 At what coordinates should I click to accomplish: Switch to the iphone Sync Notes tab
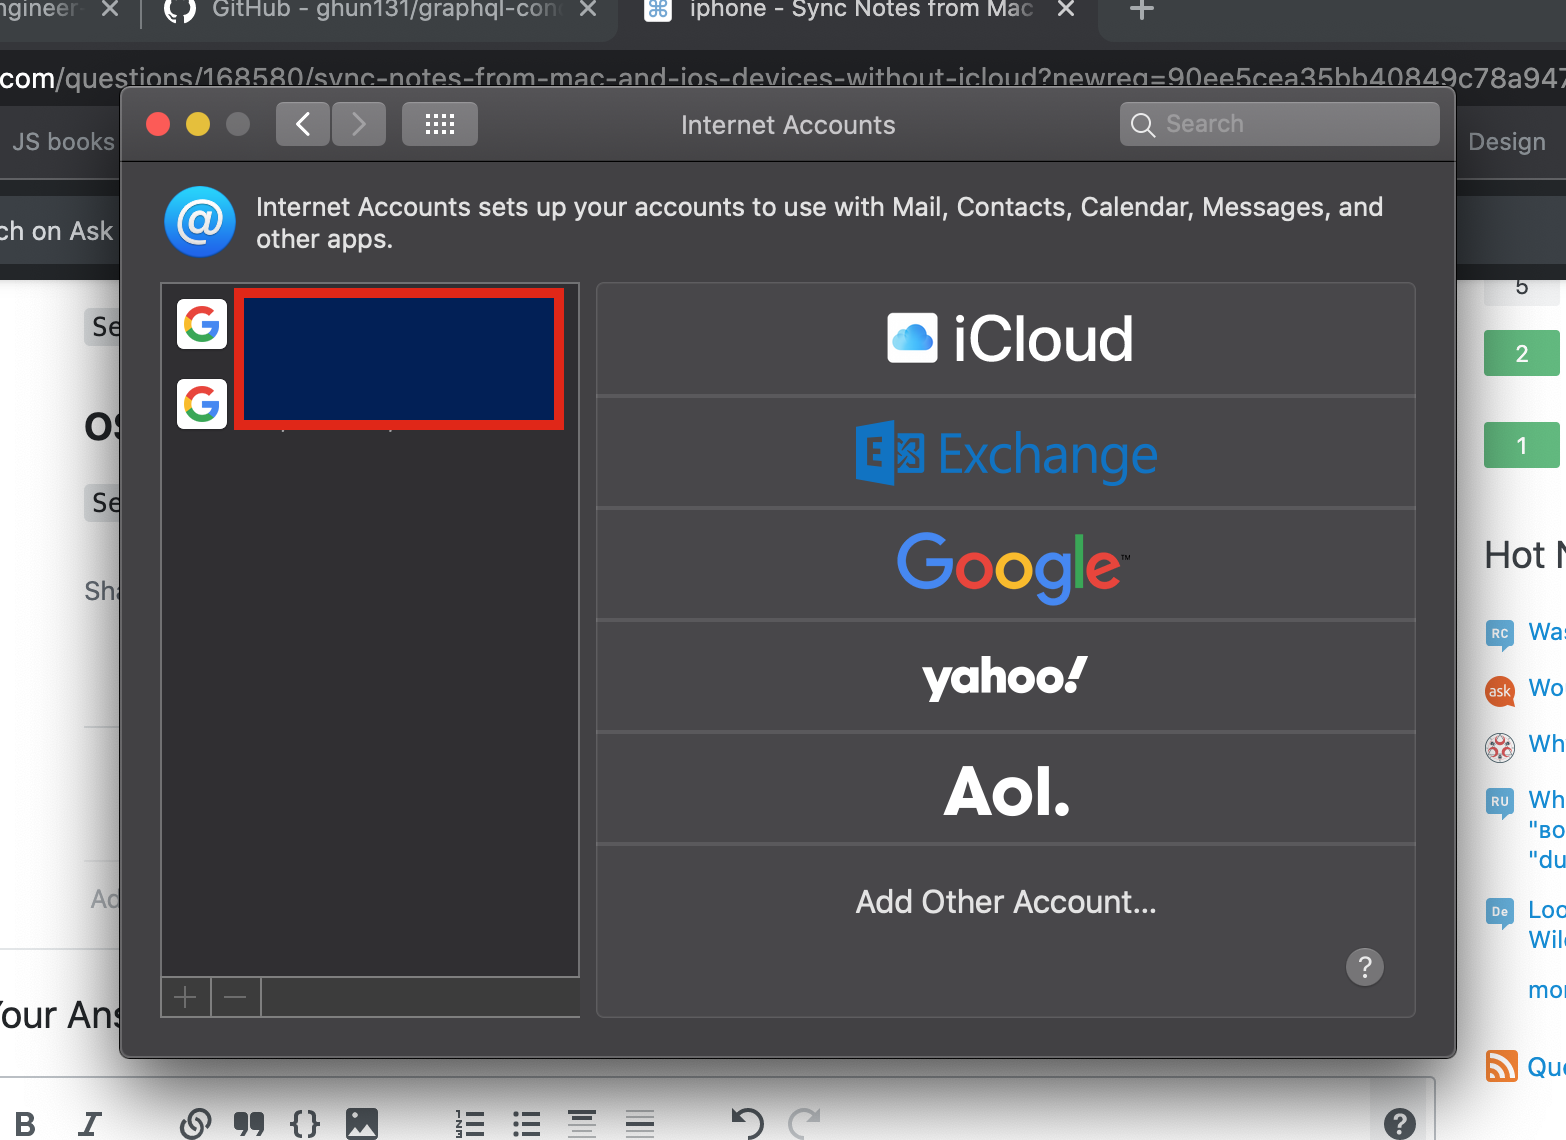point(860,10)
